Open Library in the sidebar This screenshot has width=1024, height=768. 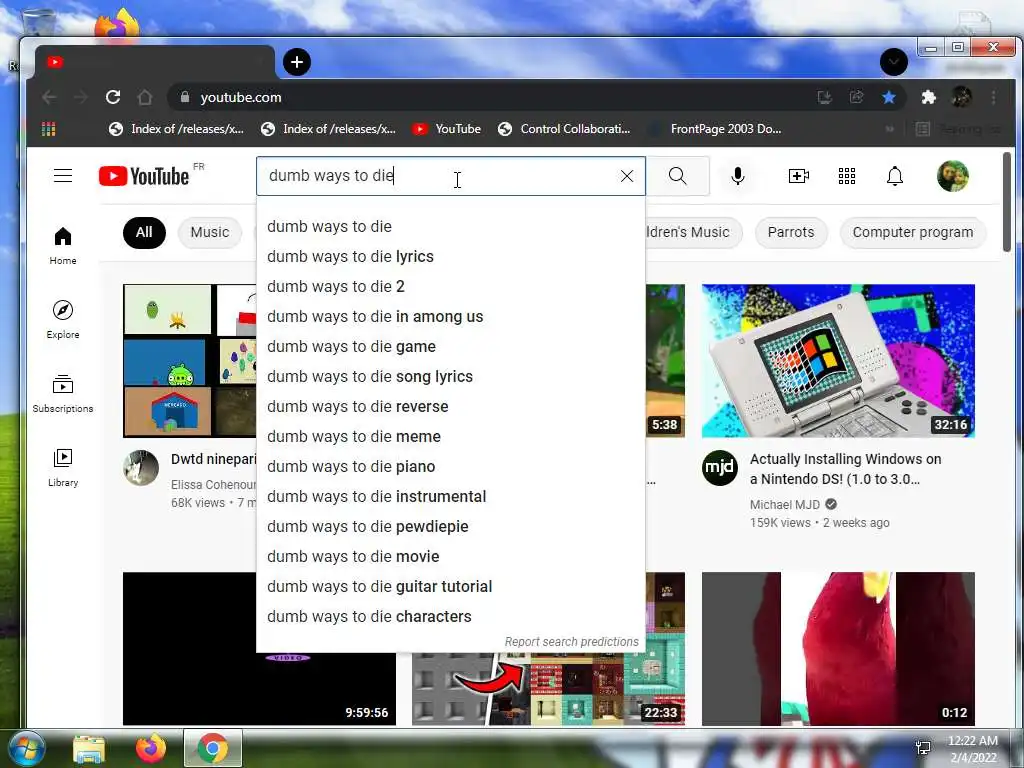pyautogui.click(x=63, y=467)
